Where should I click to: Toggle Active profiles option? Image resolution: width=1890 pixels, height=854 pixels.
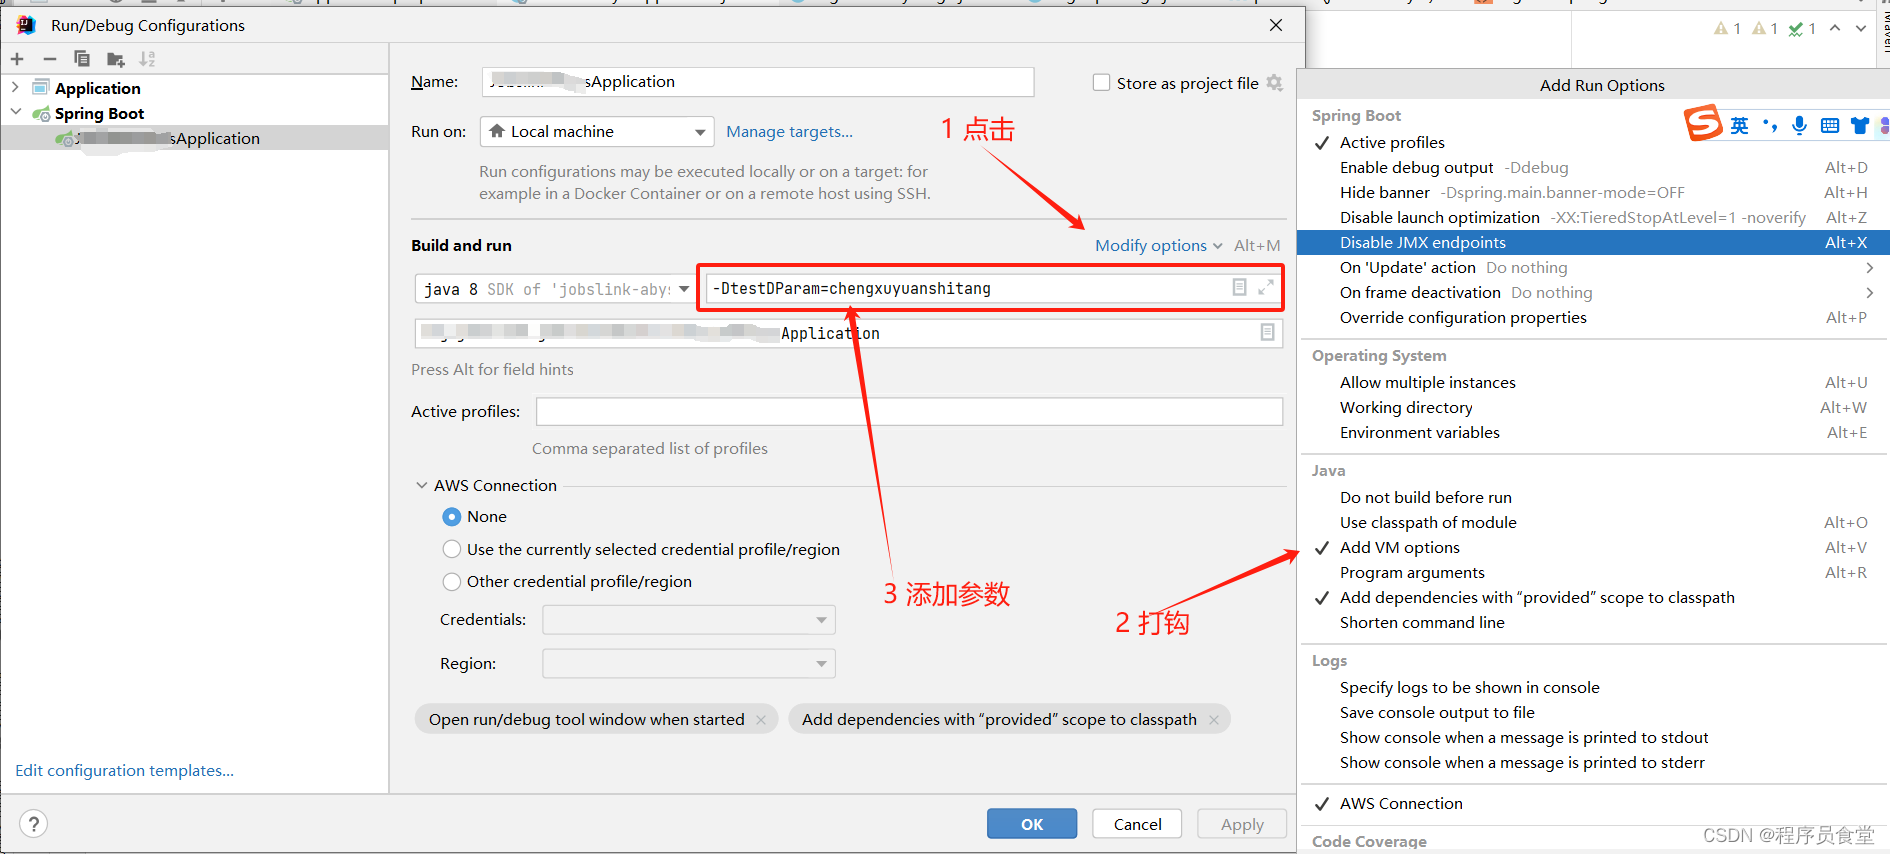(x=1593, y=142)
